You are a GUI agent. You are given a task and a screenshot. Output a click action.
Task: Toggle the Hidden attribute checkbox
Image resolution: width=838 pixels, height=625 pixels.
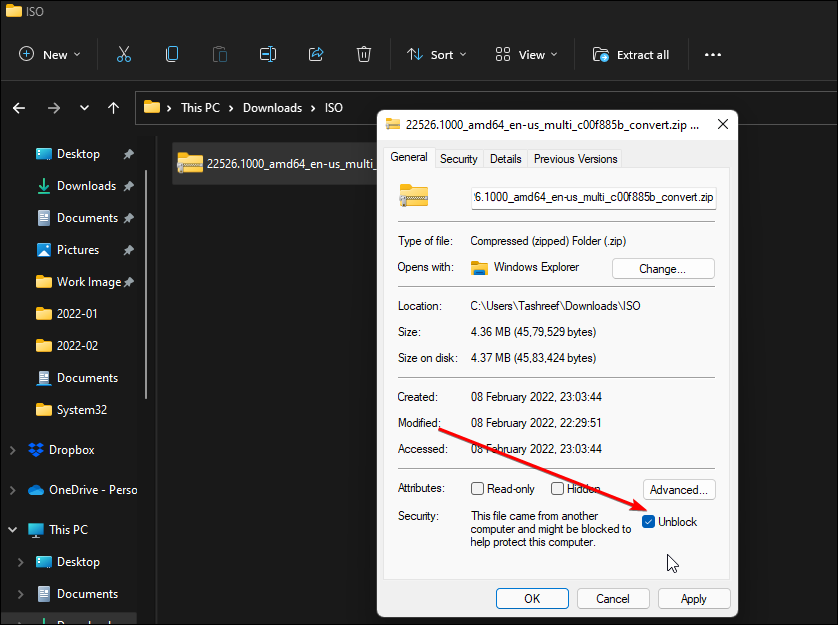[x=557, y=489]
